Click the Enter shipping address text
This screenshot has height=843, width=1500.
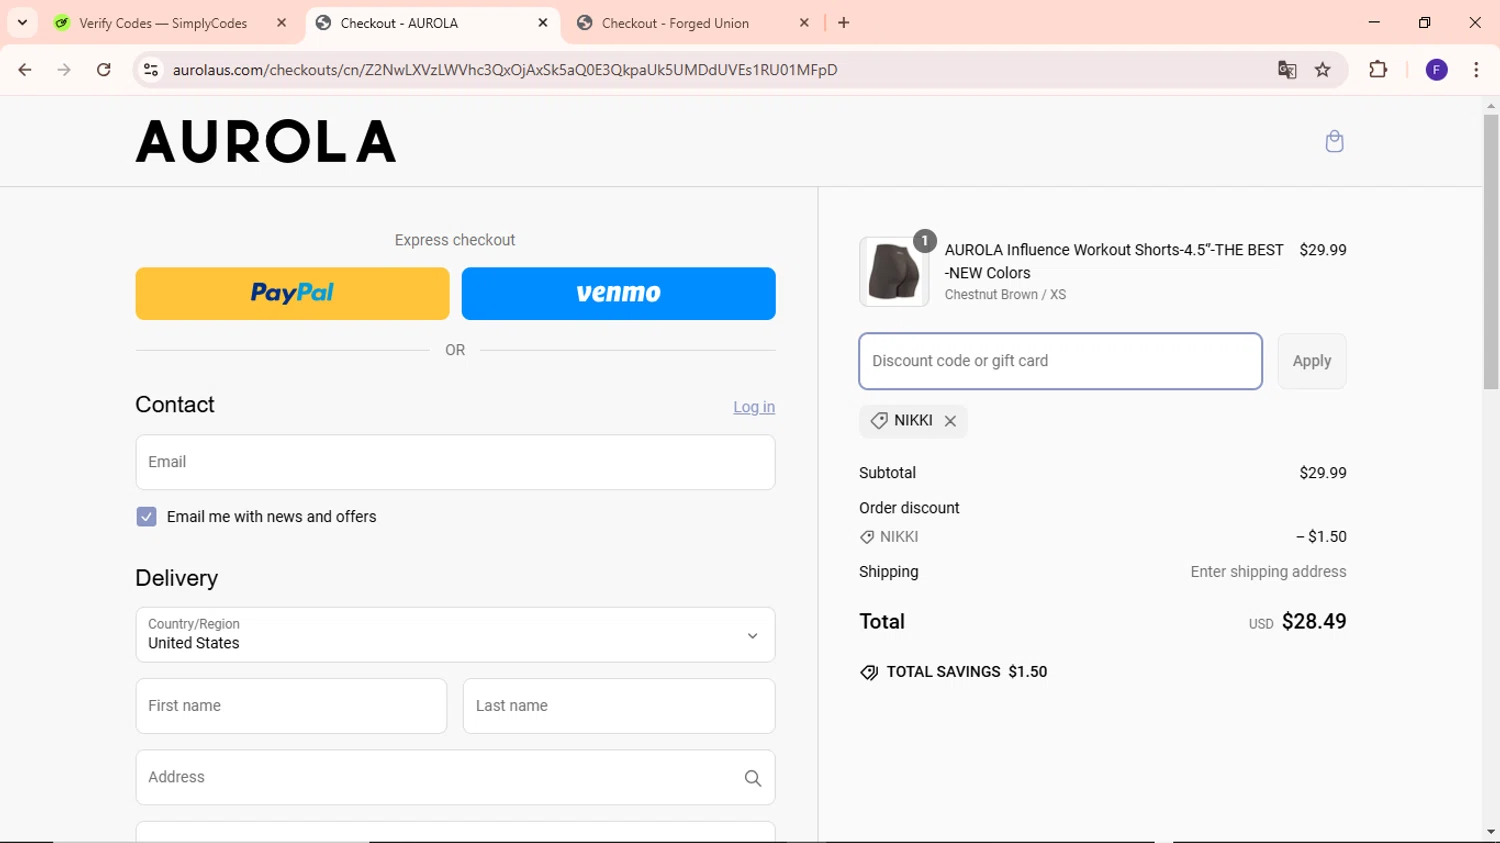pyautogui.click(x=1268, y=572)
